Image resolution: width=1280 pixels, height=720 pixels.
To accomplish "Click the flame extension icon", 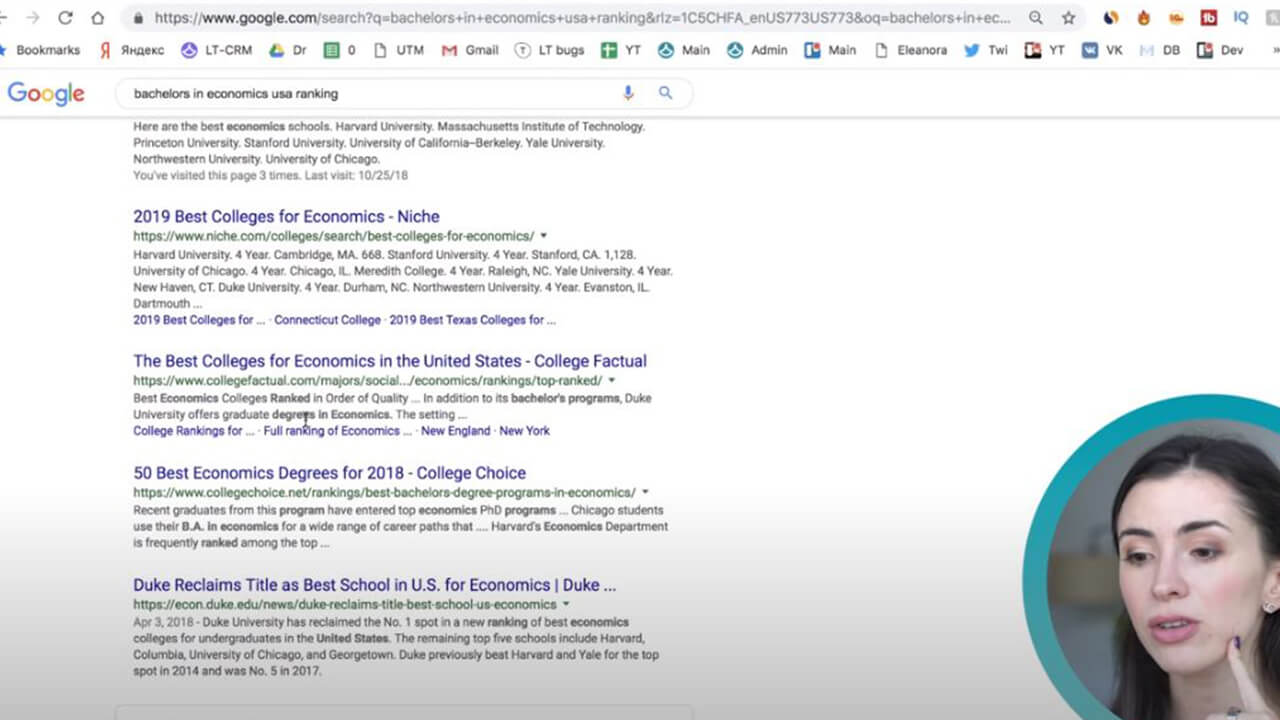I will tap(1144, 18).
